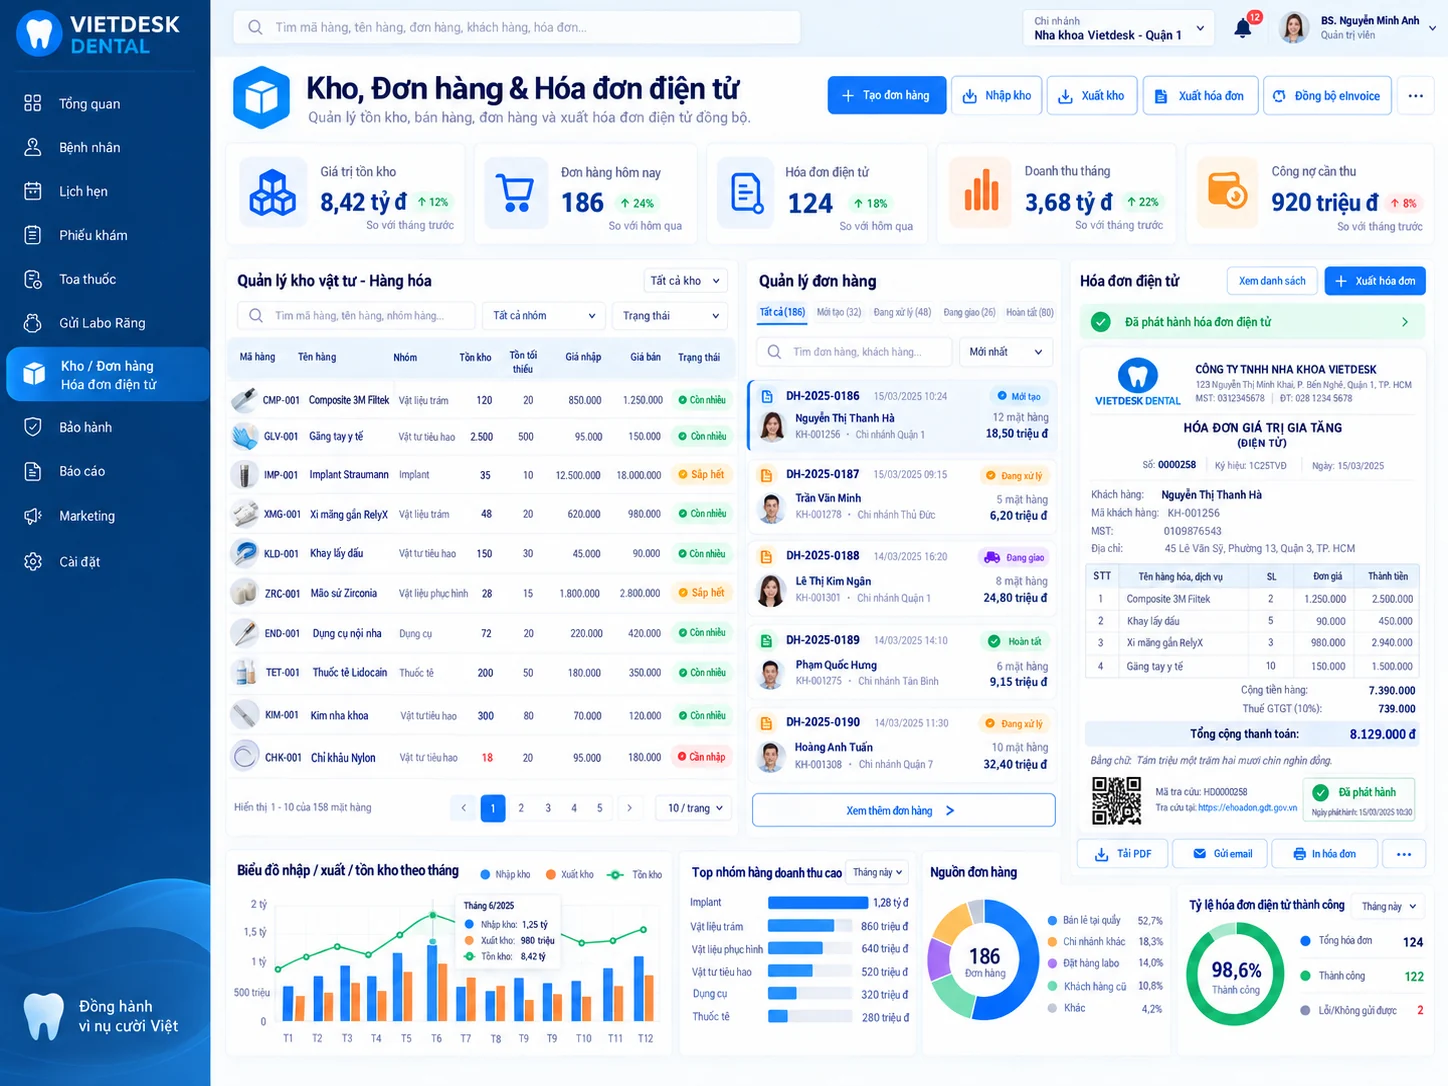Click the Tổng quan sidebar icon
This screenshot has height=1086, width=1448.
(33, 103)
